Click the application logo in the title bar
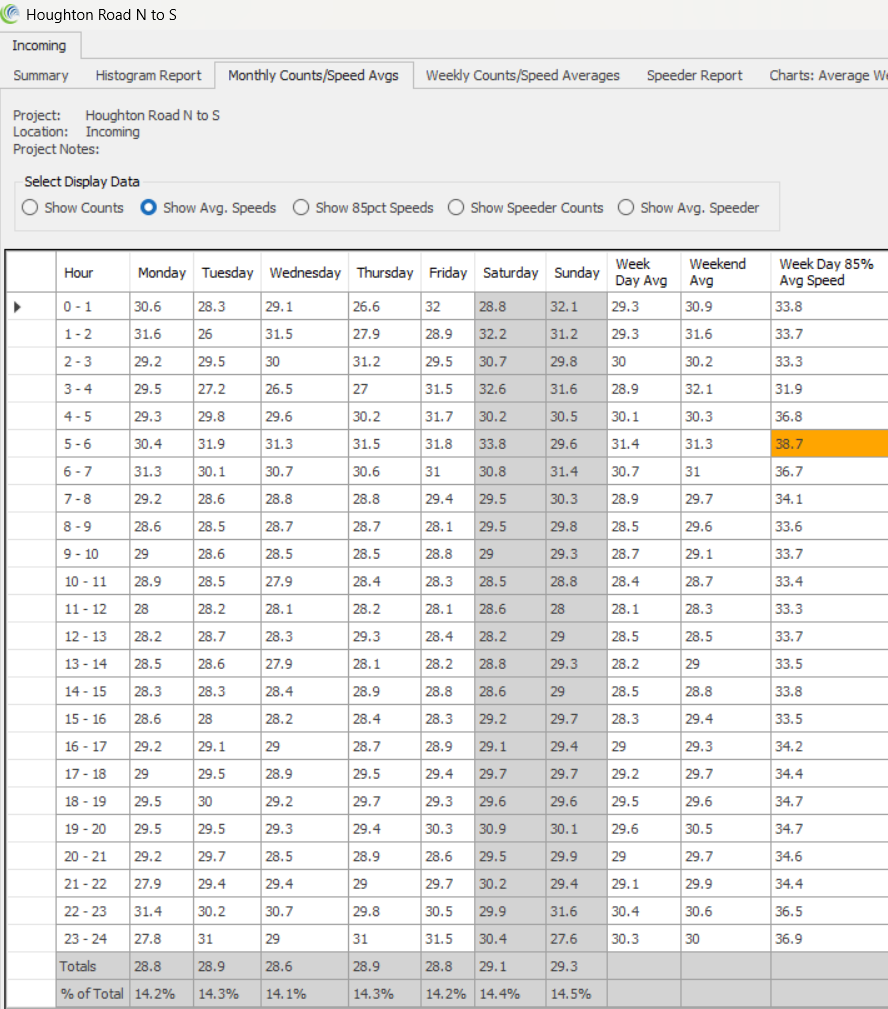888x1009 pixels. pos(11,15)
